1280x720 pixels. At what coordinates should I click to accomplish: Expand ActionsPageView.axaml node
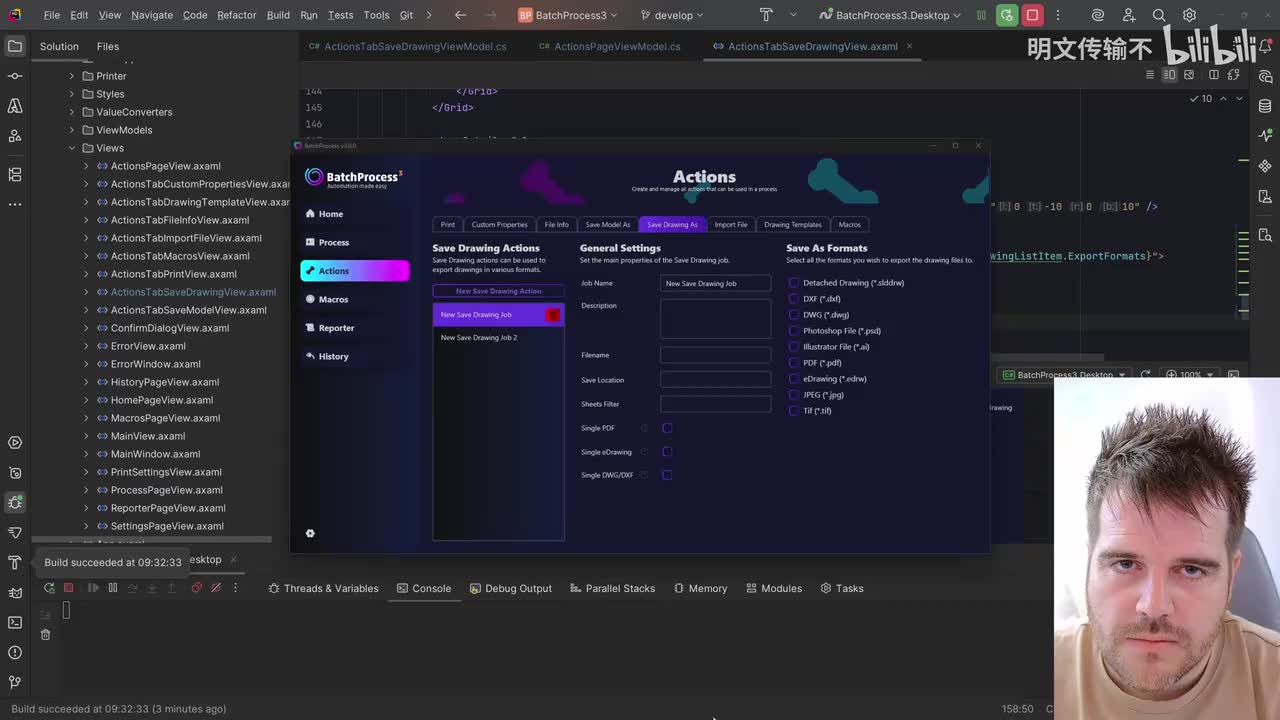[86, 166]
